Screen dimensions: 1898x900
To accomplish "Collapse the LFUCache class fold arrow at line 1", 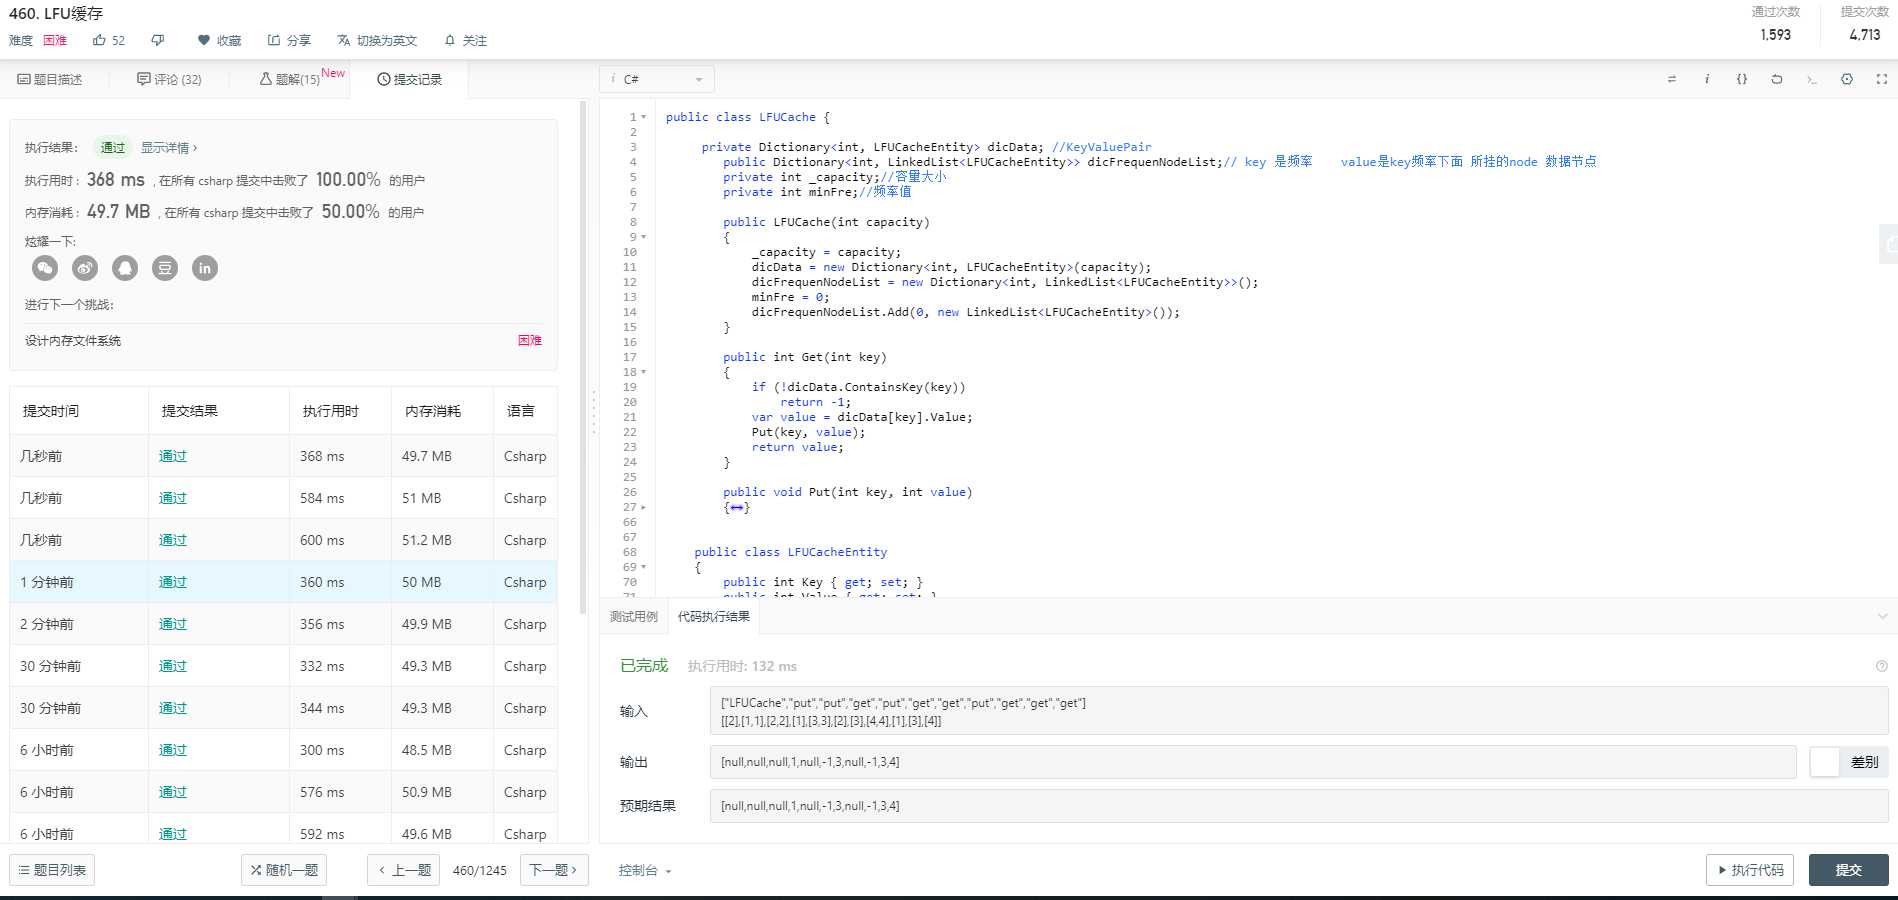I will 643,117.
